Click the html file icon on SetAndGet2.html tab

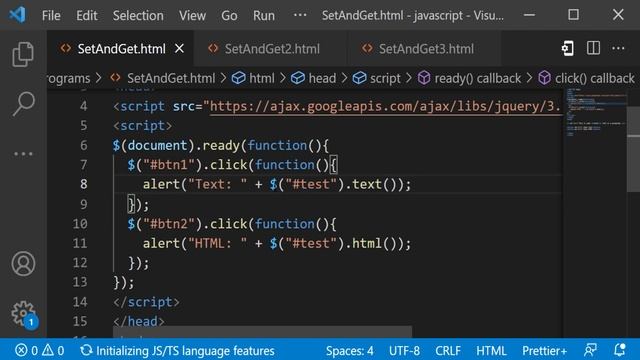(x=213, y=49)
